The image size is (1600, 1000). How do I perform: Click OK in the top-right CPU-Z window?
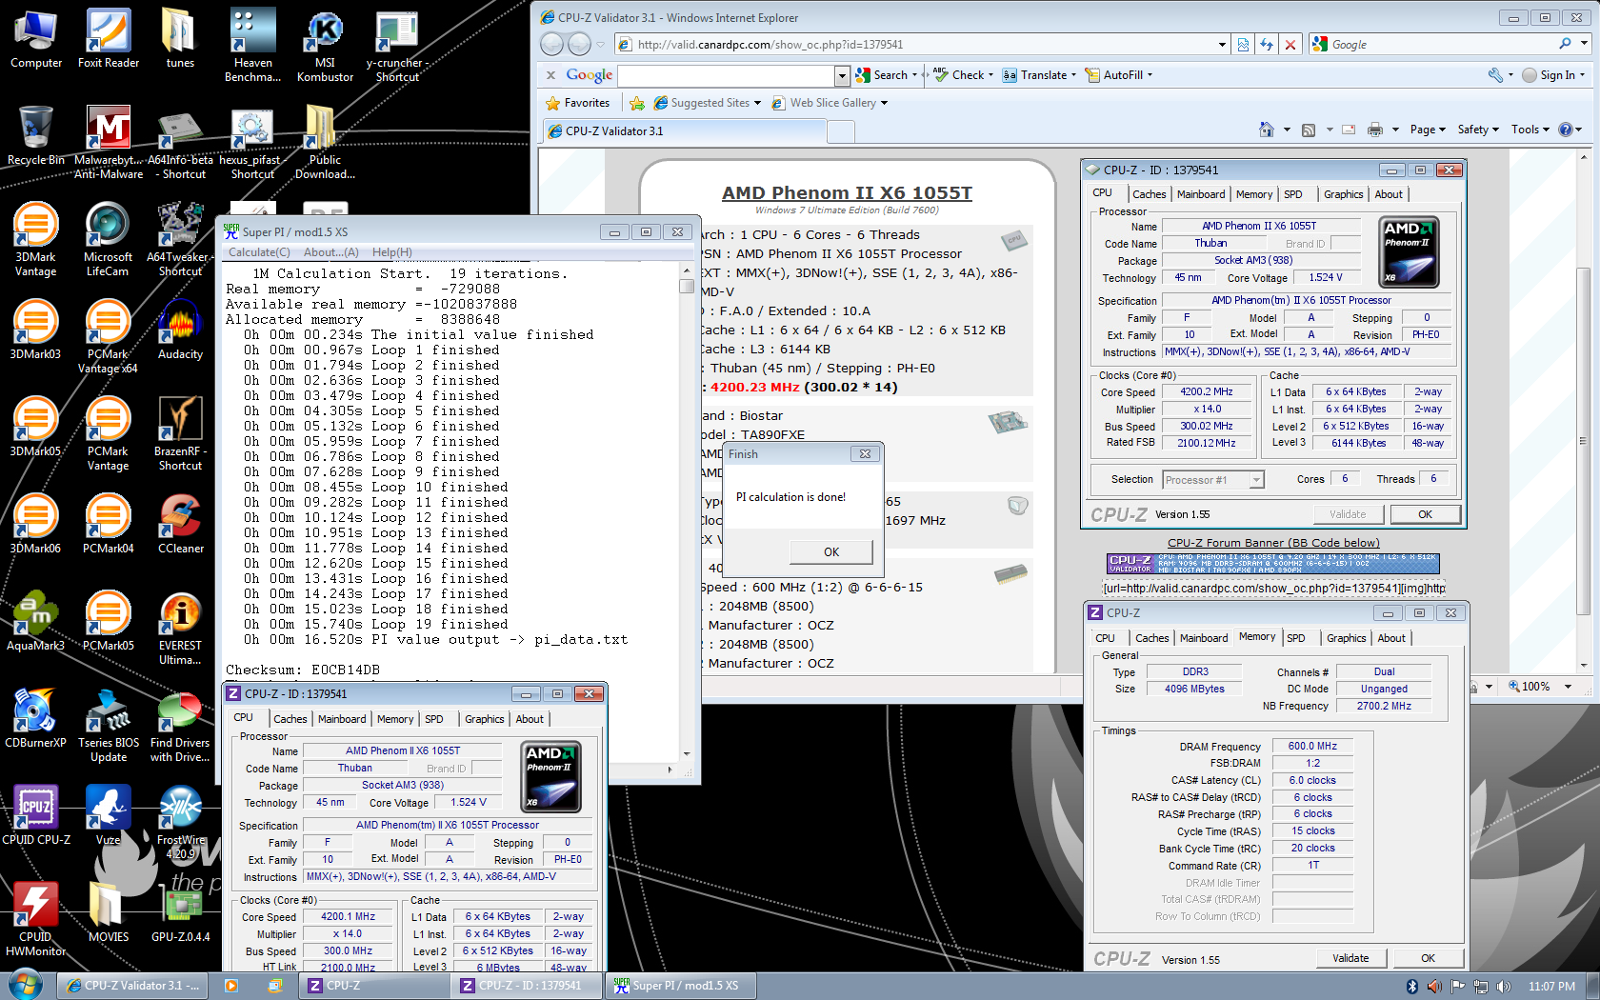coord(1425,514)
